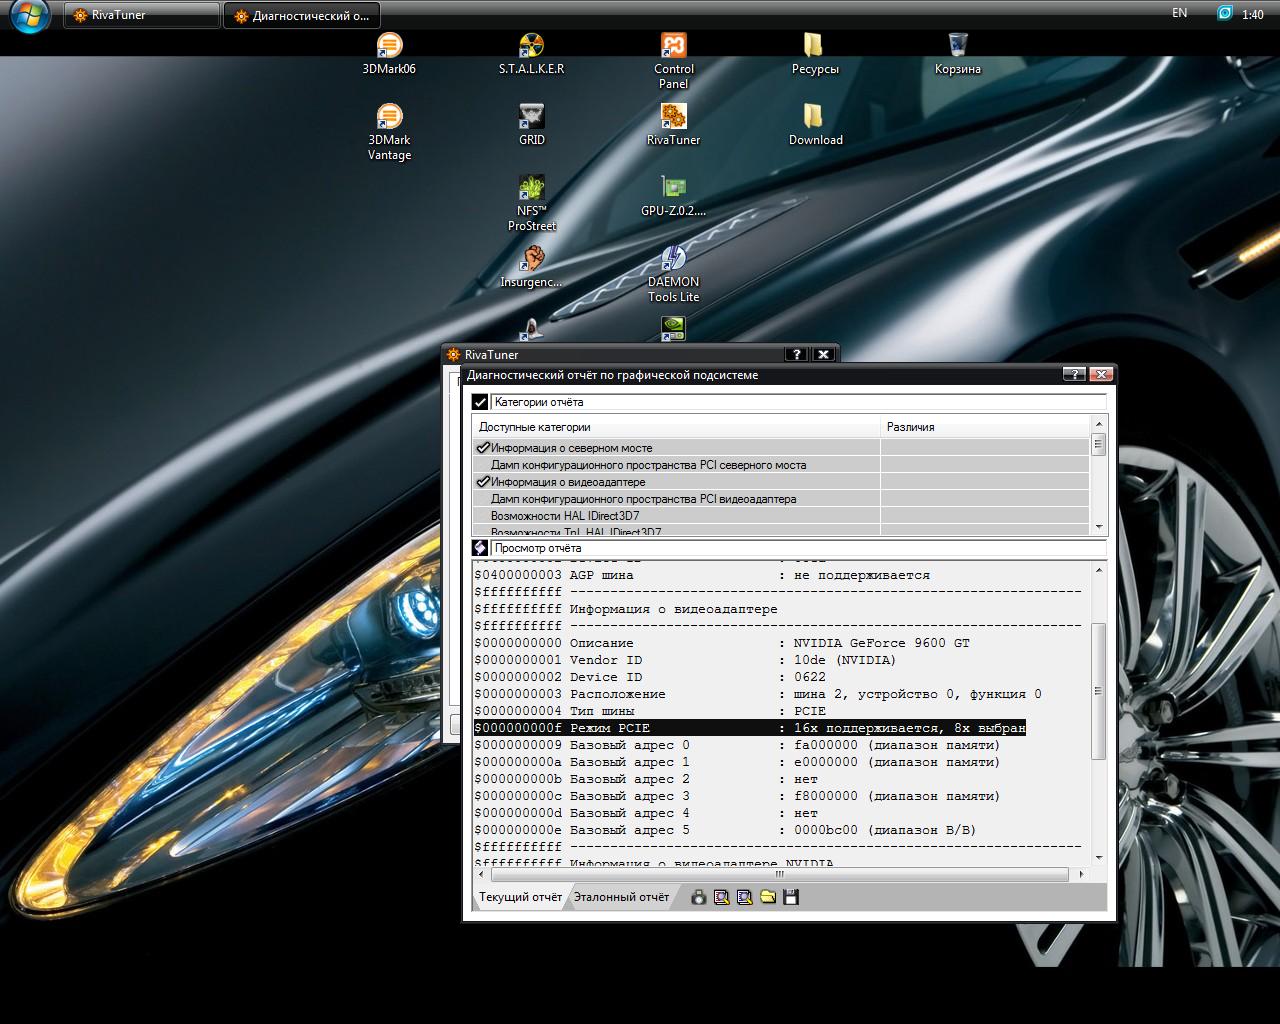
Task: Collapse the Просмотр отчёта section
Action: [480, 548]
